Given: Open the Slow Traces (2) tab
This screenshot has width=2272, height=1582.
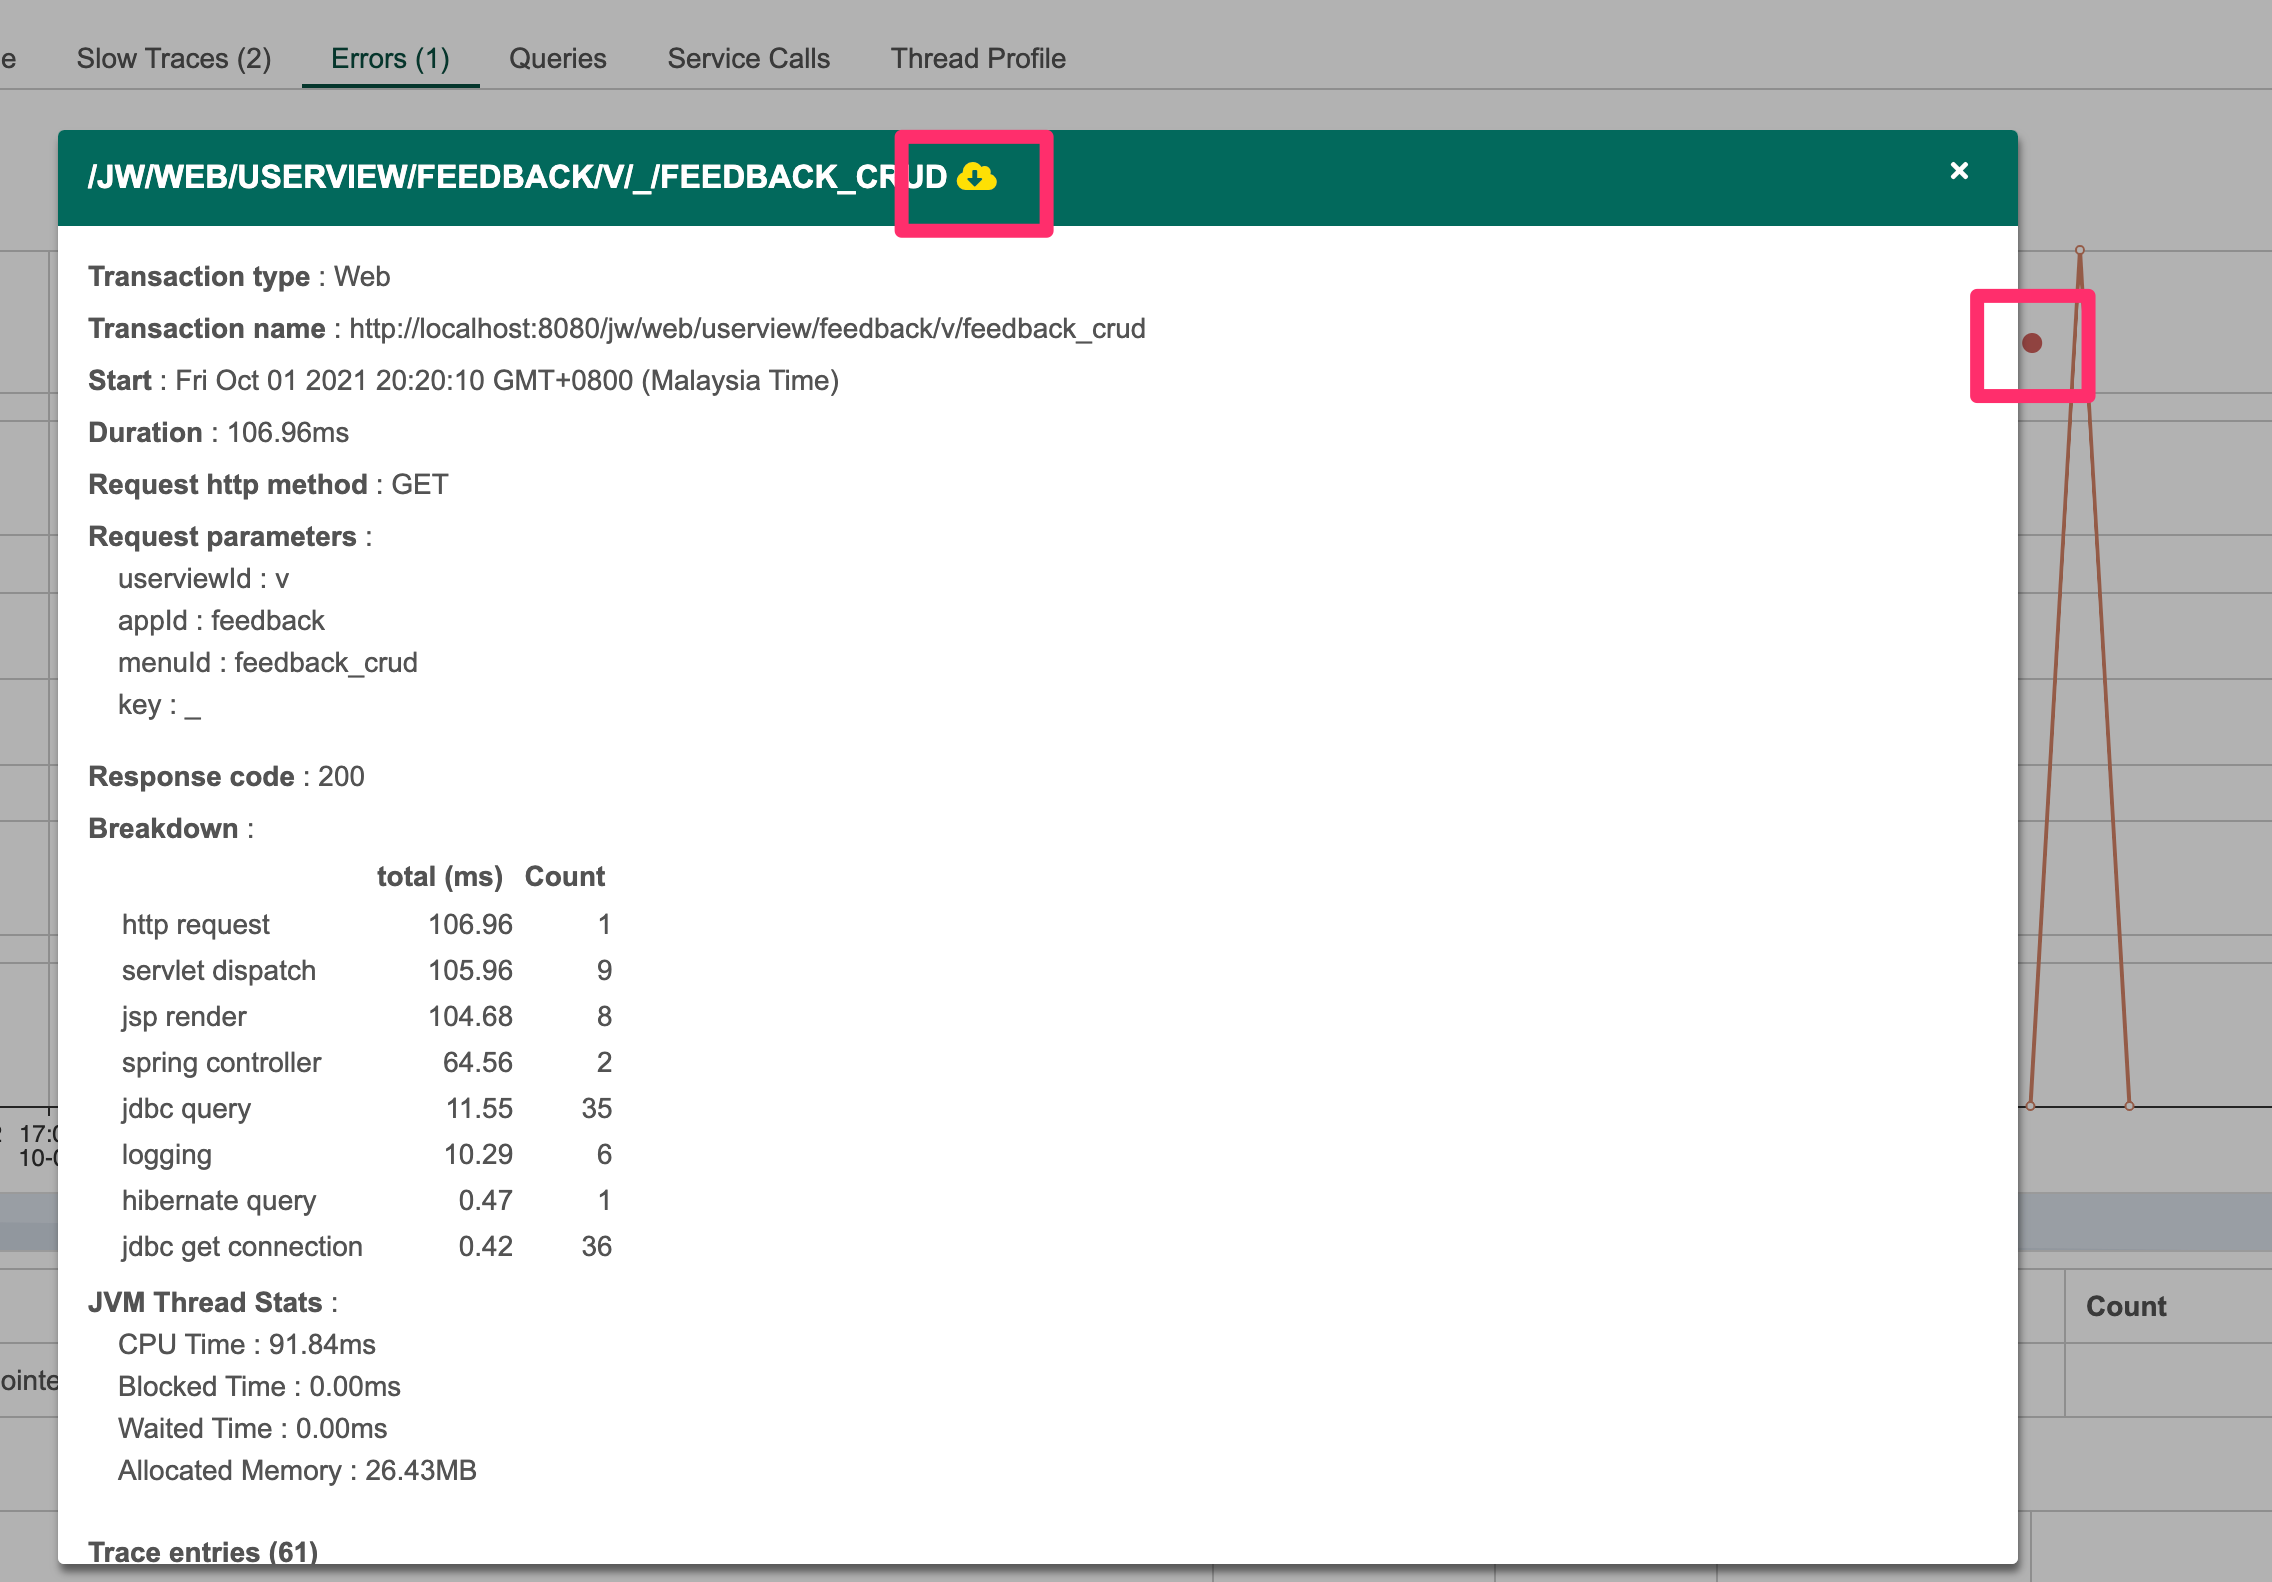Looking at the screenshot, I should point(174,58).
